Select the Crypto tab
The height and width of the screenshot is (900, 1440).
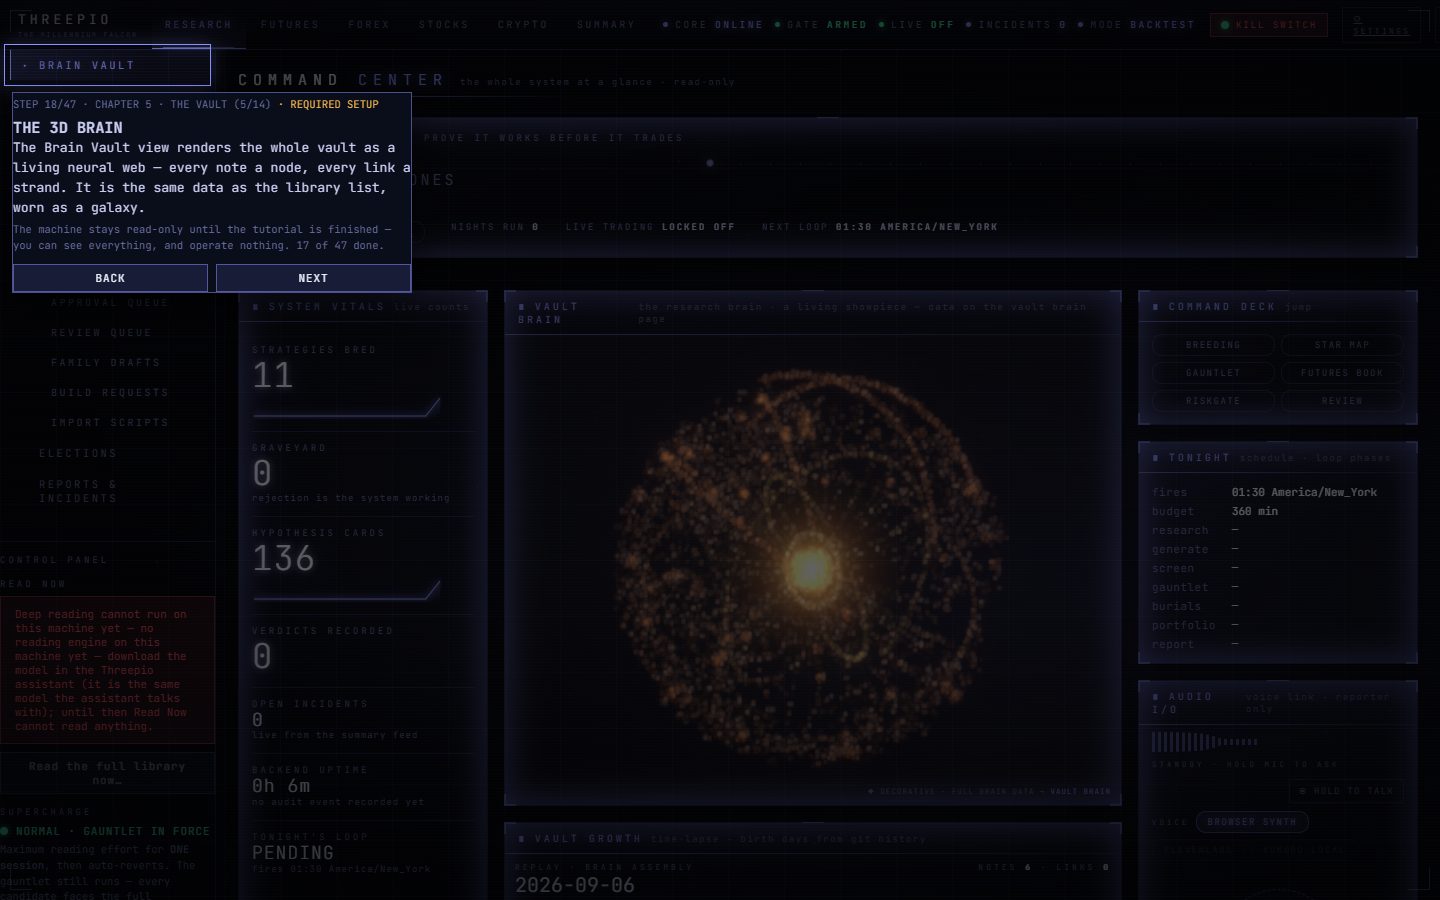[523, 25]
